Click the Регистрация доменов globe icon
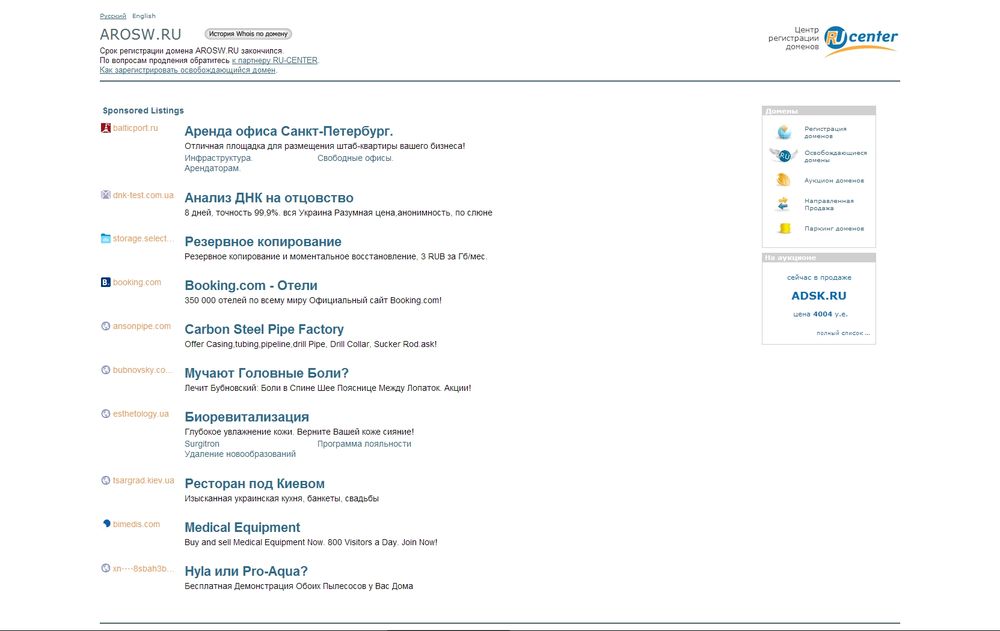 click(784, 132)
